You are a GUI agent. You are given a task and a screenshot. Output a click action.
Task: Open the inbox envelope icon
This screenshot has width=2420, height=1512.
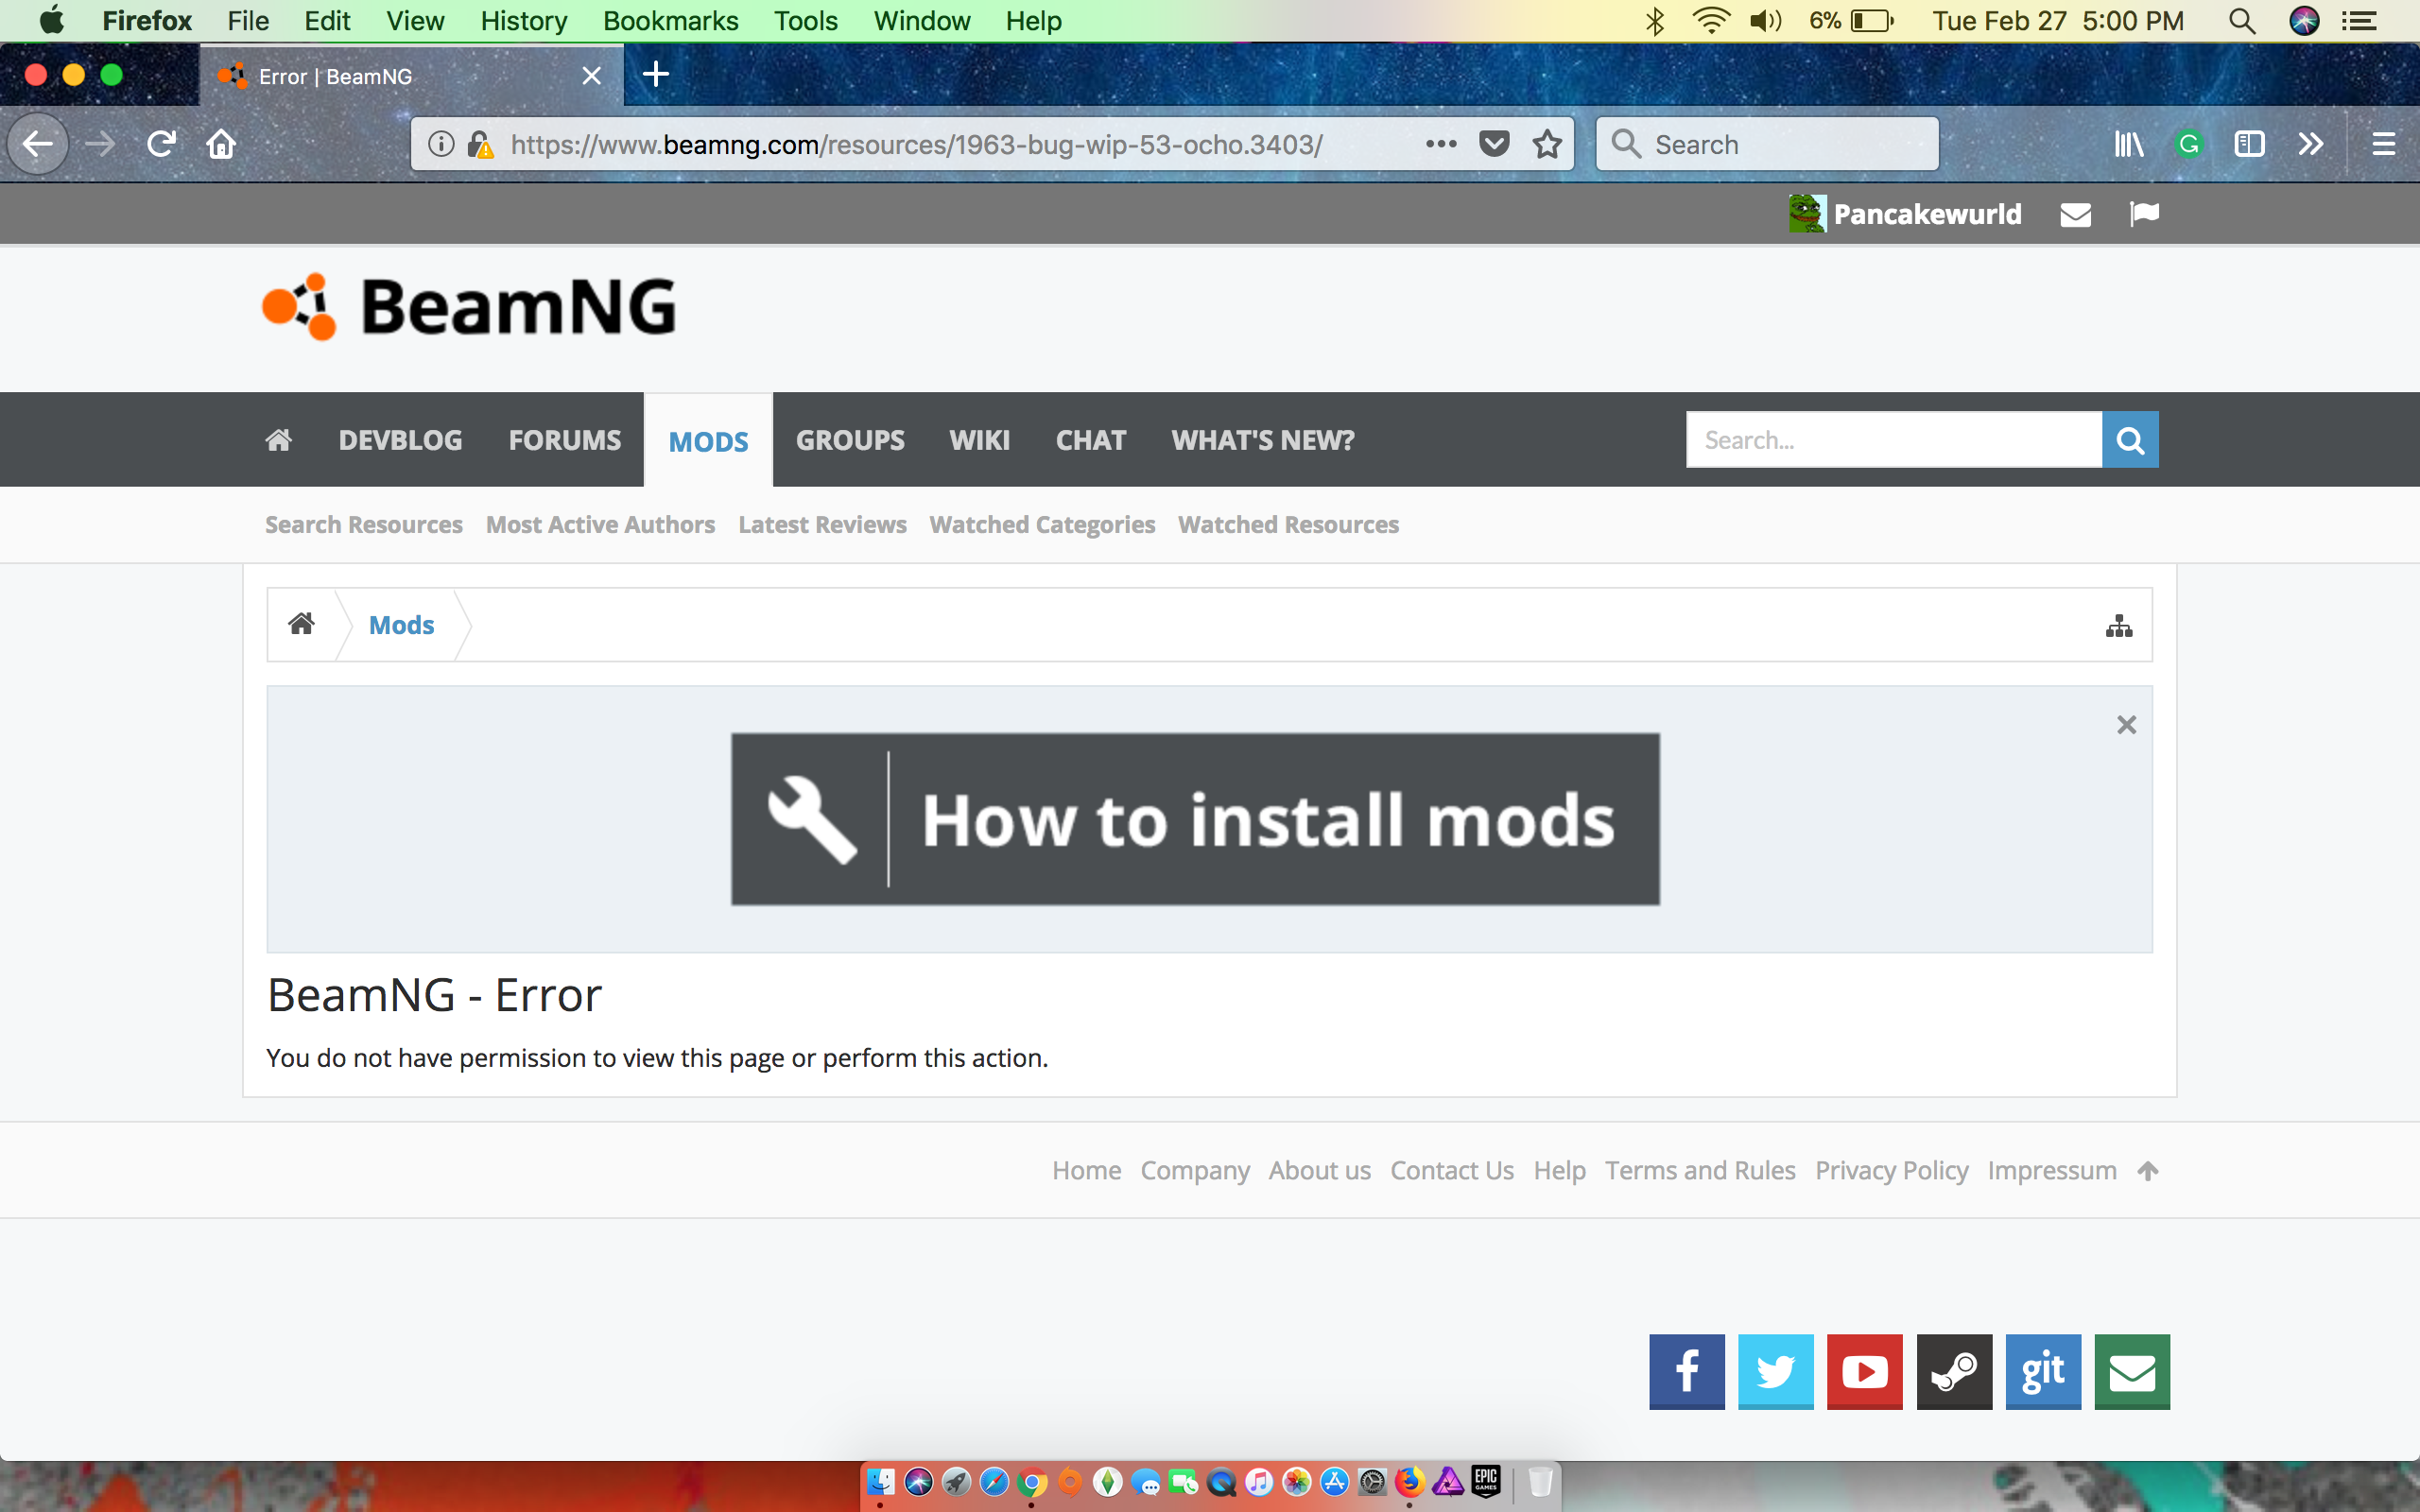pos(2076,214)
